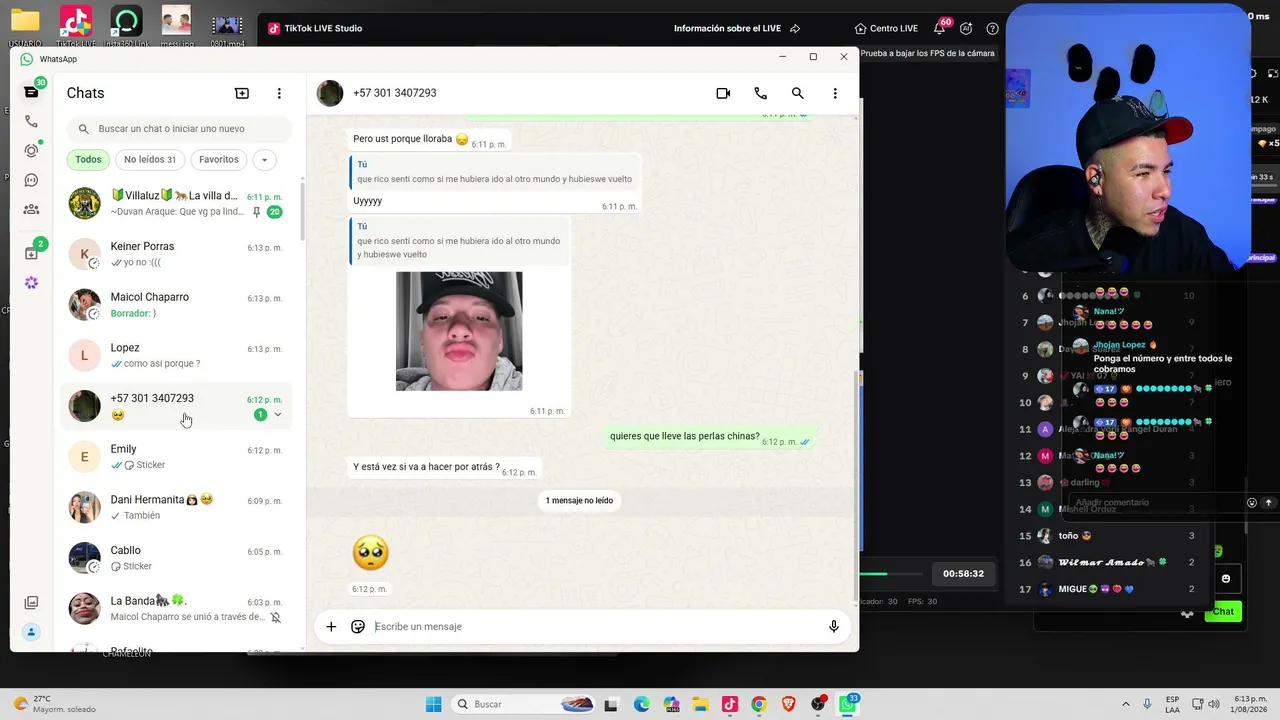Image resolution: width=1280 pixels, height=720 pixels.
Task: Open the Cabllo chat
Action: [176, 558]
